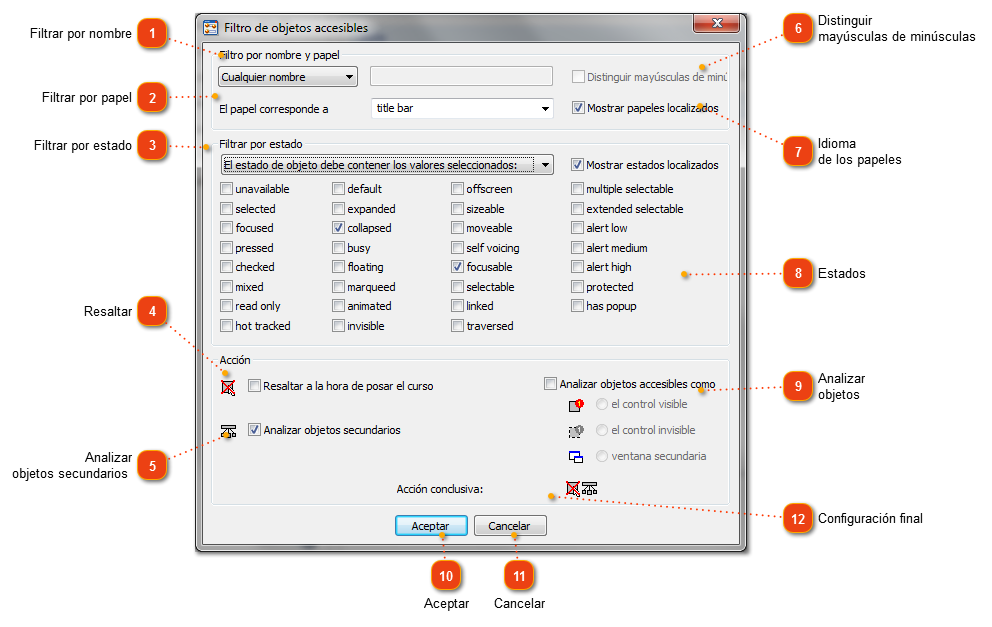Check the extended selectable state
The image size is (992, 627).
[x=577, y=208]
